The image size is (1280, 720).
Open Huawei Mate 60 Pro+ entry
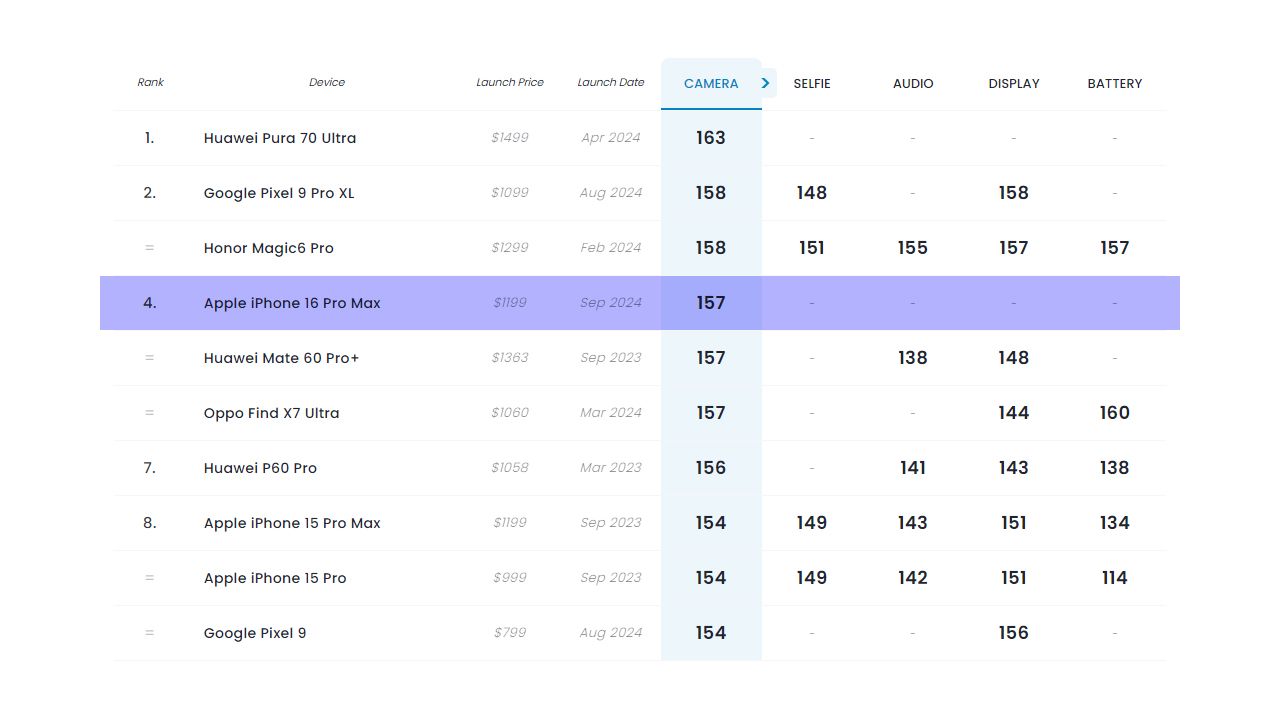pos(281,358)
